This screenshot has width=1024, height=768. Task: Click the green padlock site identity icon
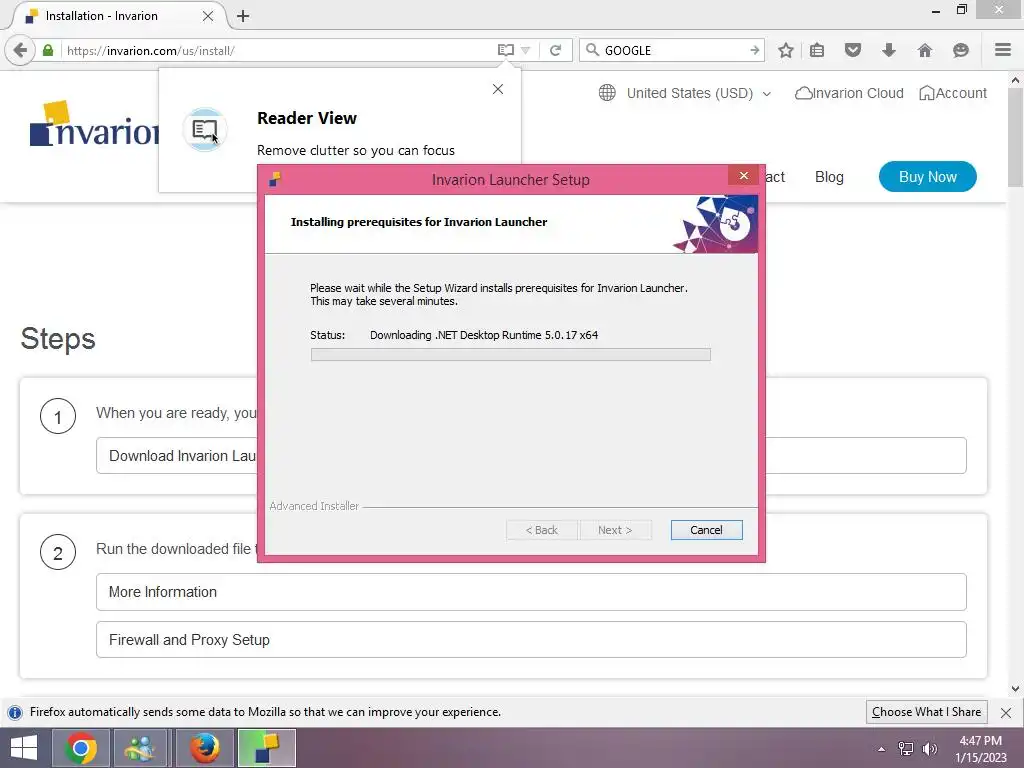point(48,50)
